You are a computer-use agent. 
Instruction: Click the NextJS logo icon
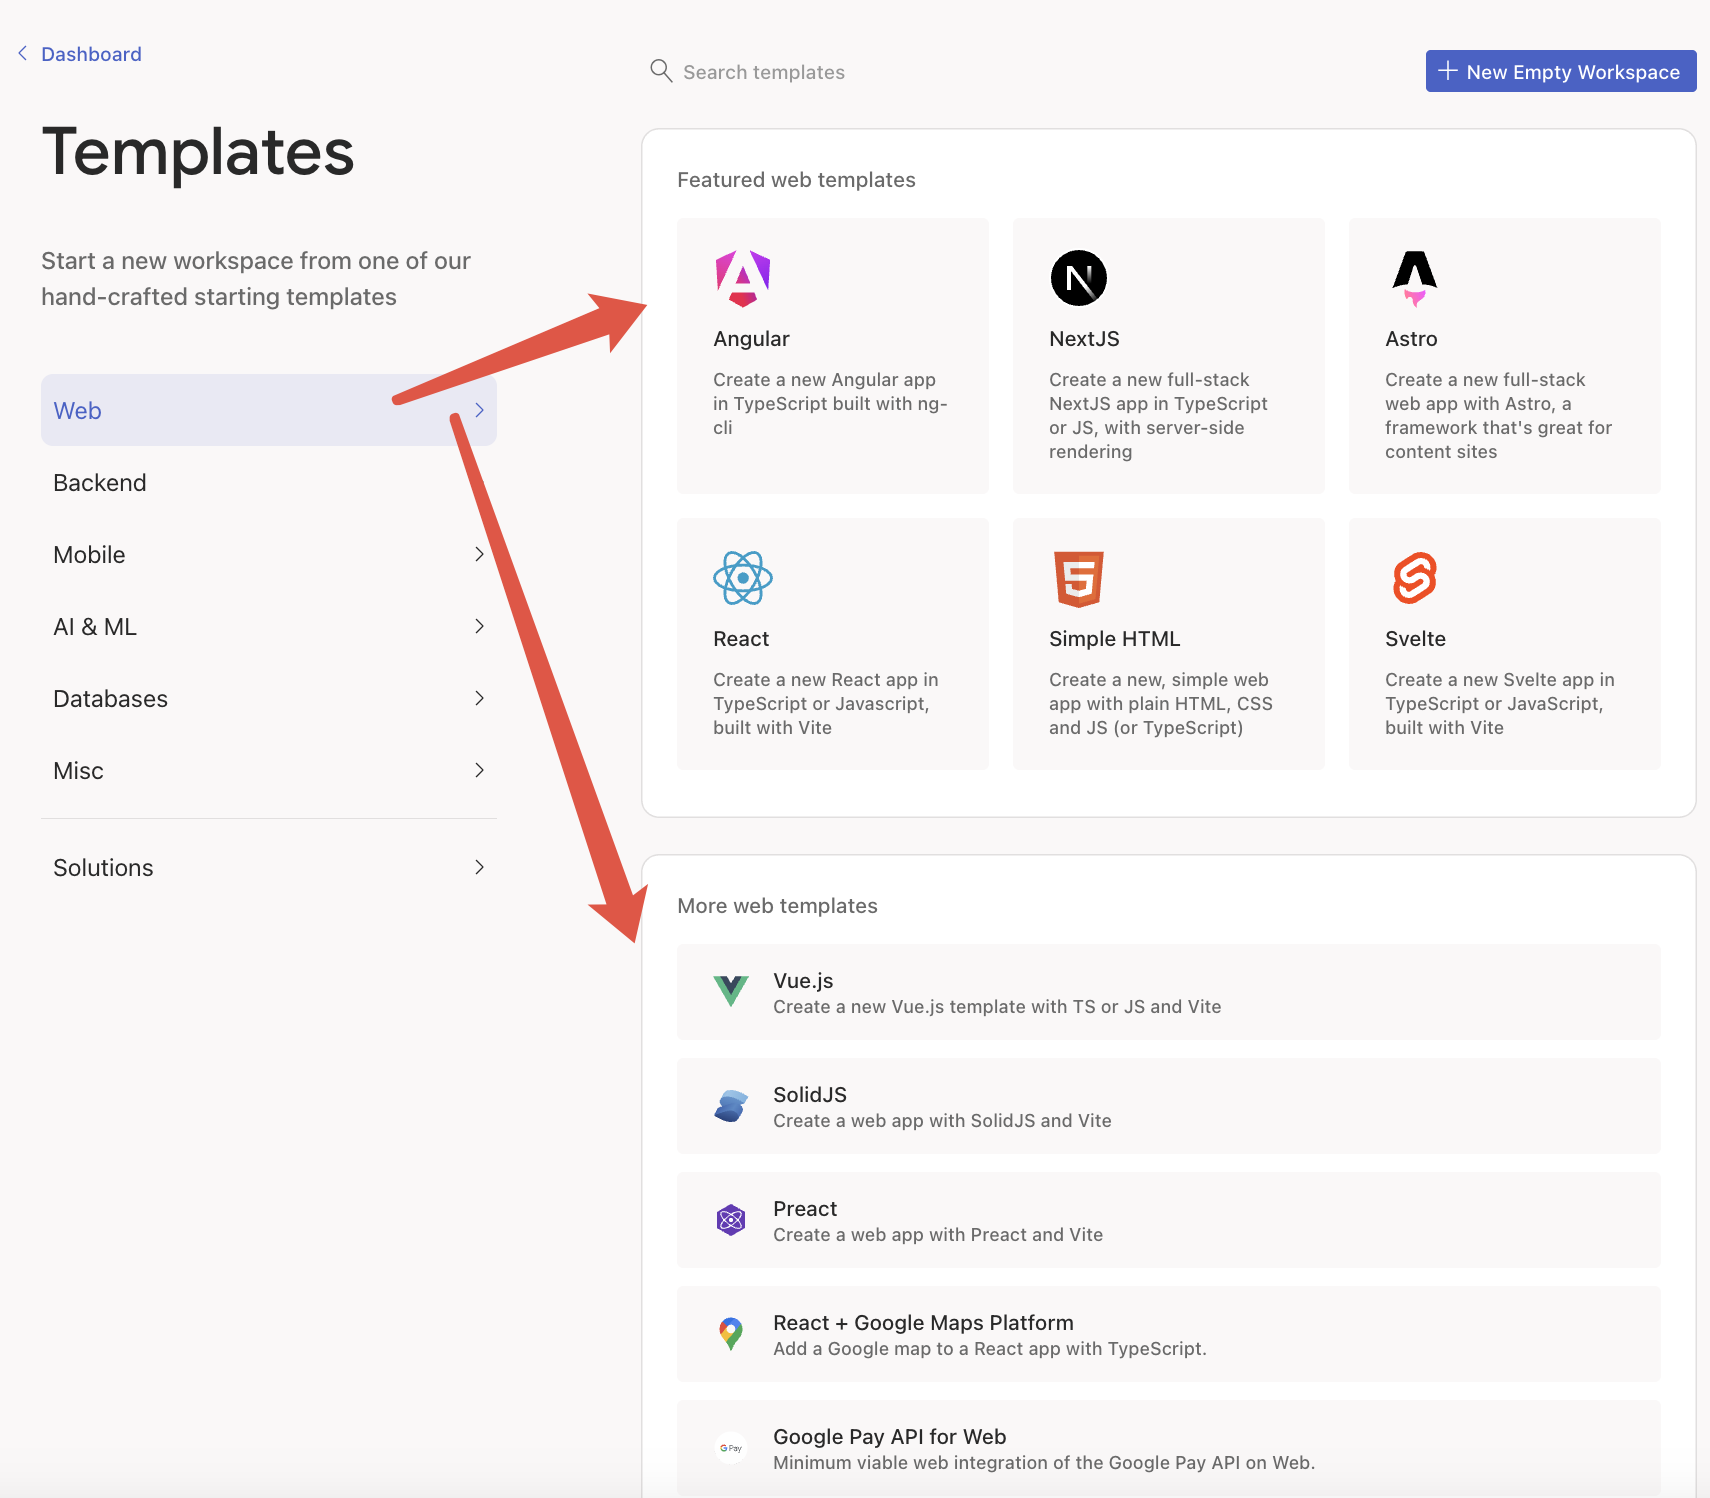tap(1079, 278)
